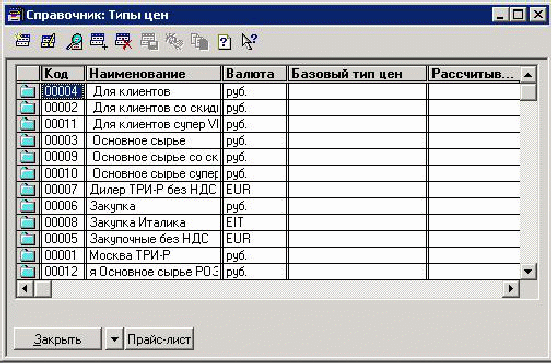552x364 pixels.
Task: Add a new row with plus icon
Action: coord(99,41)
